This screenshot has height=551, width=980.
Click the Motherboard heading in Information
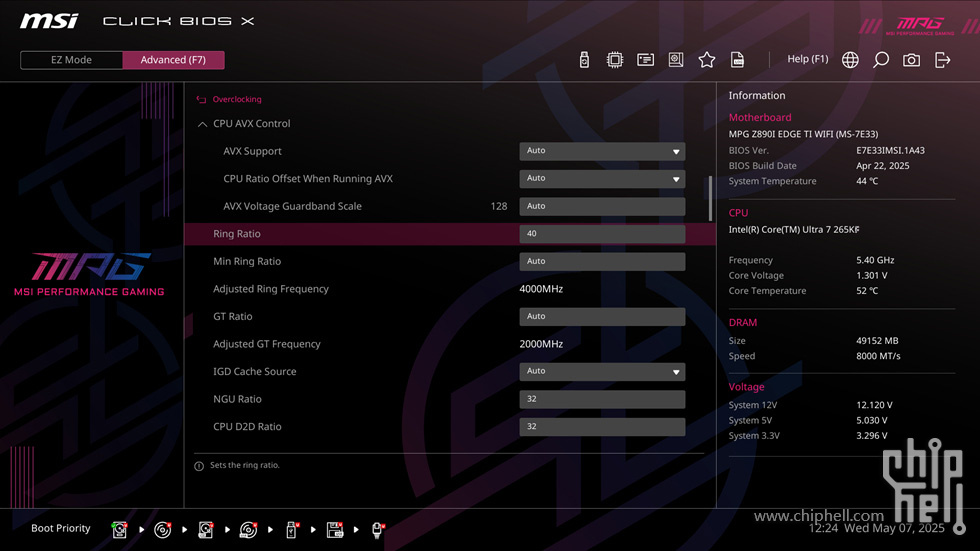click(760, 117)
